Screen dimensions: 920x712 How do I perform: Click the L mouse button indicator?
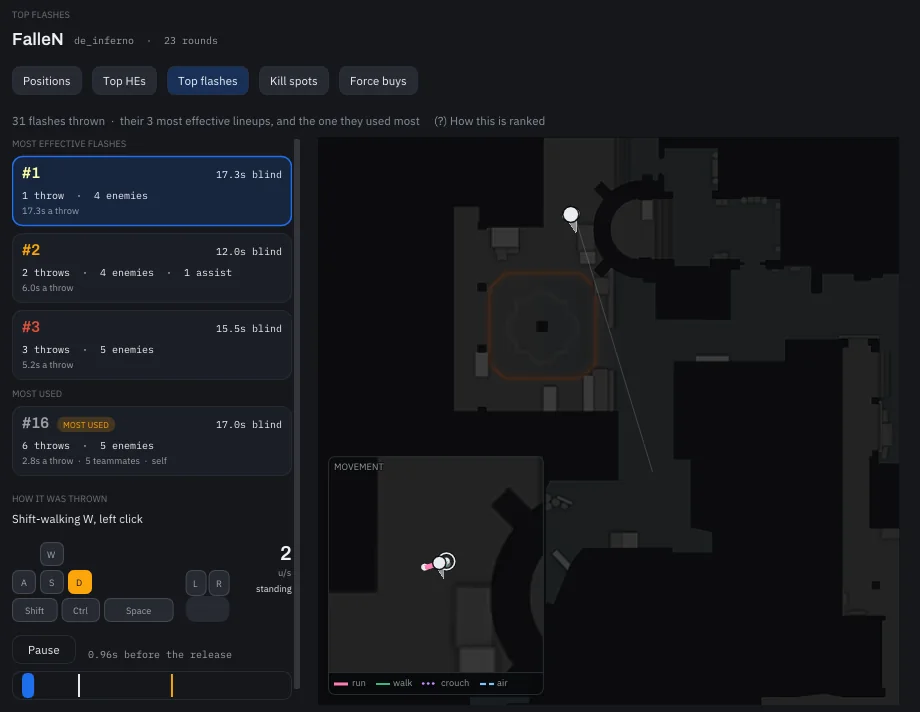coord(195,583)
